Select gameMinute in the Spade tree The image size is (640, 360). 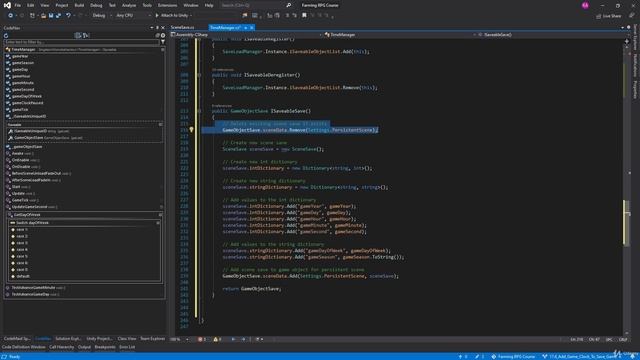click(x=23, y=83)
